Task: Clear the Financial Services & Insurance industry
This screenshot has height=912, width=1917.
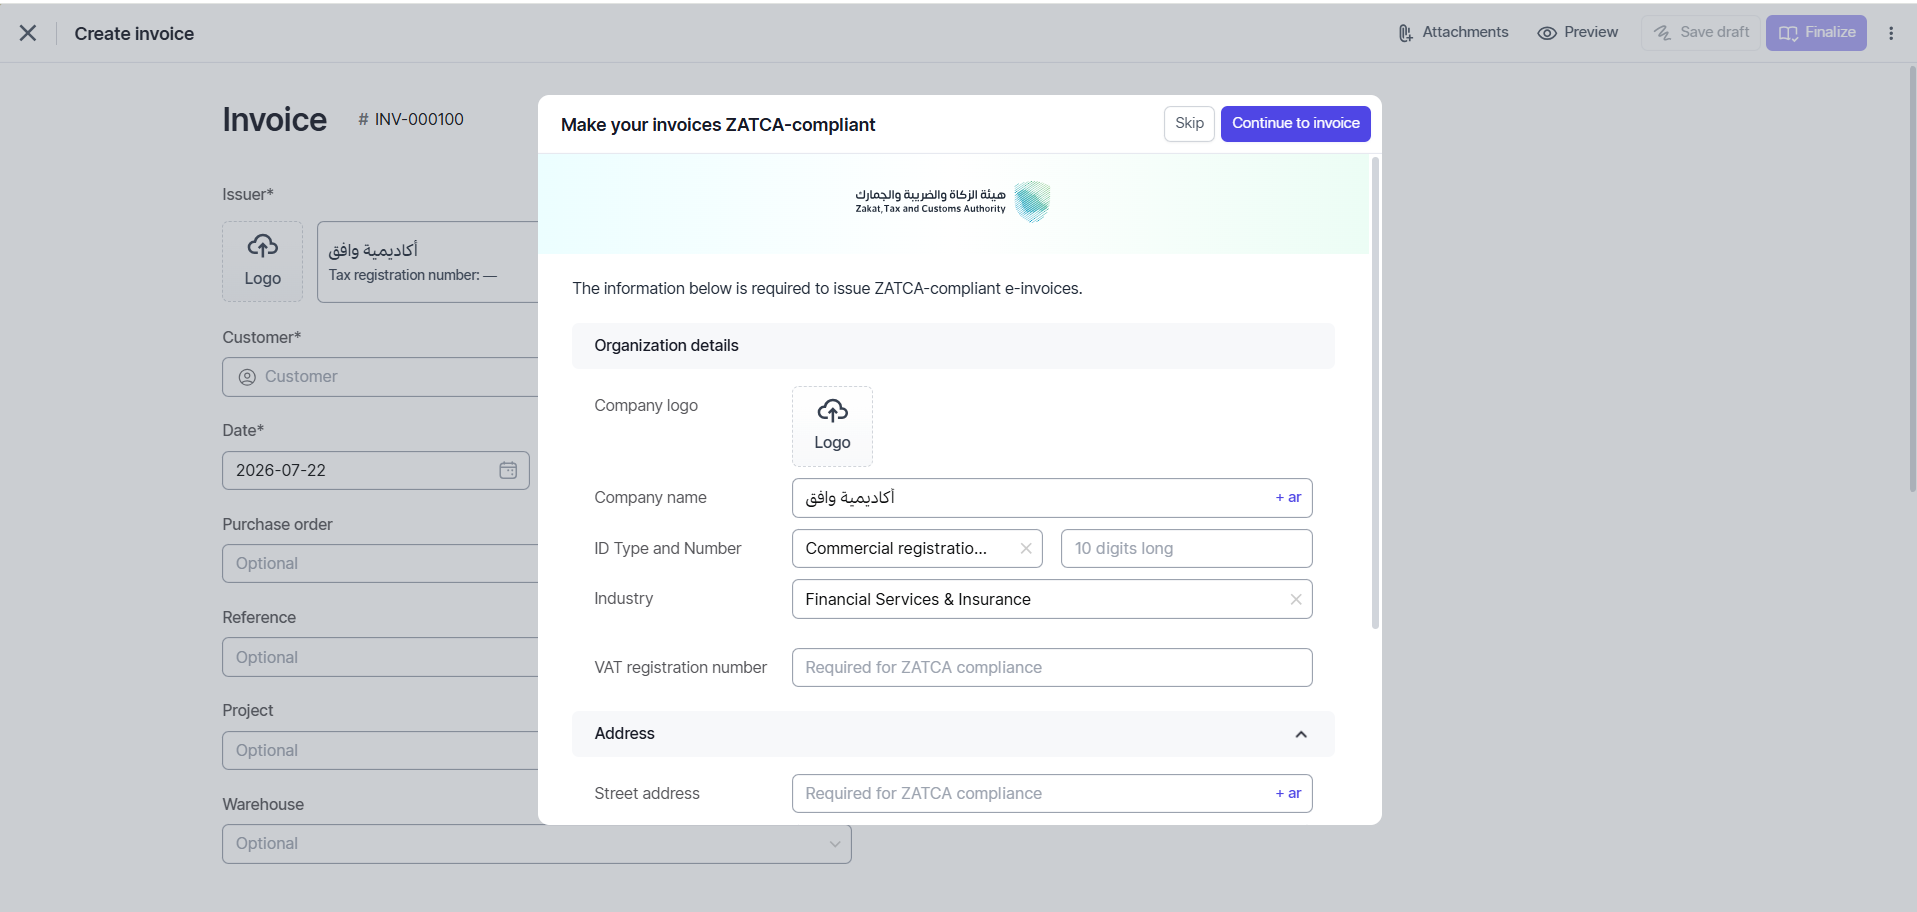Action: coord(1295,599)
